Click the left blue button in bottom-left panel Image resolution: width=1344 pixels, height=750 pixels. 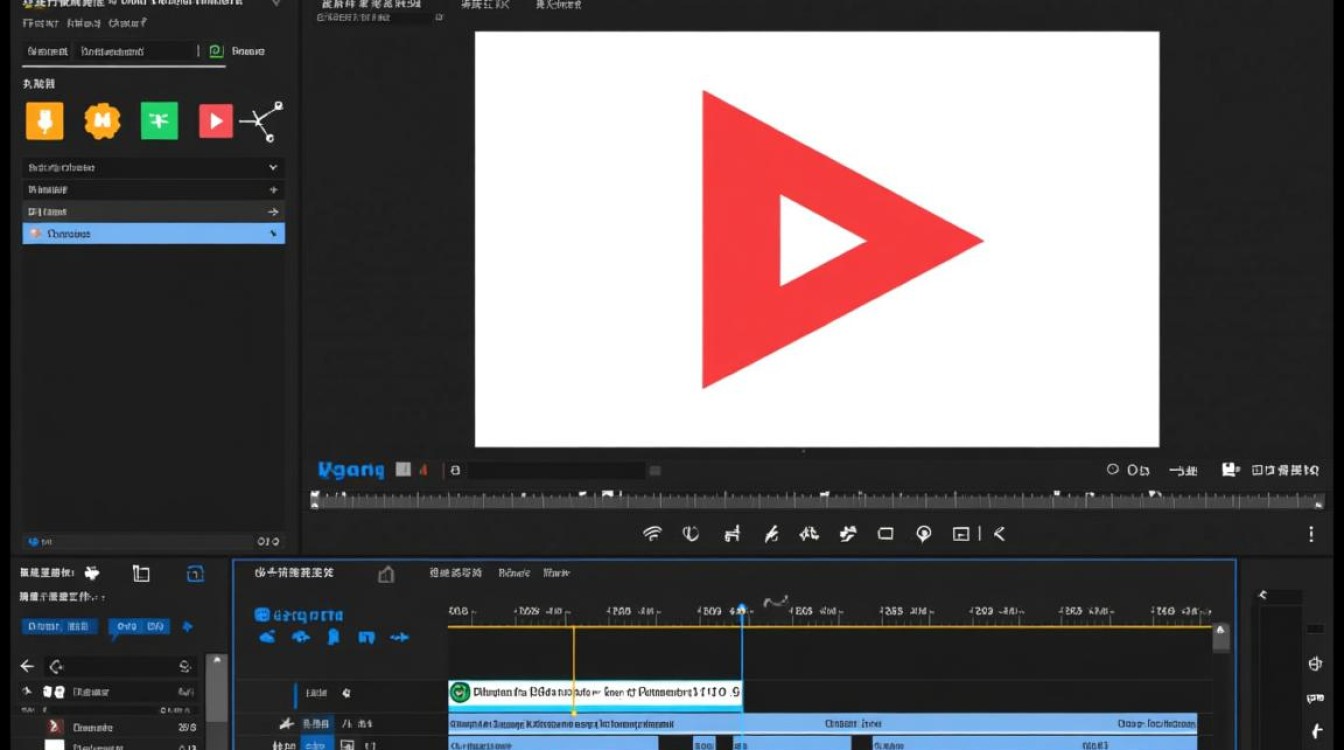pos(59,627)
